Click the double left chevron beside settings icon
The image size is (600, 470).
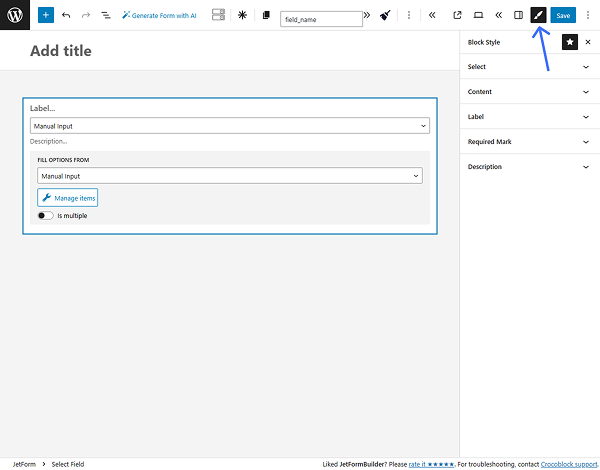click(x=498, y=15)
